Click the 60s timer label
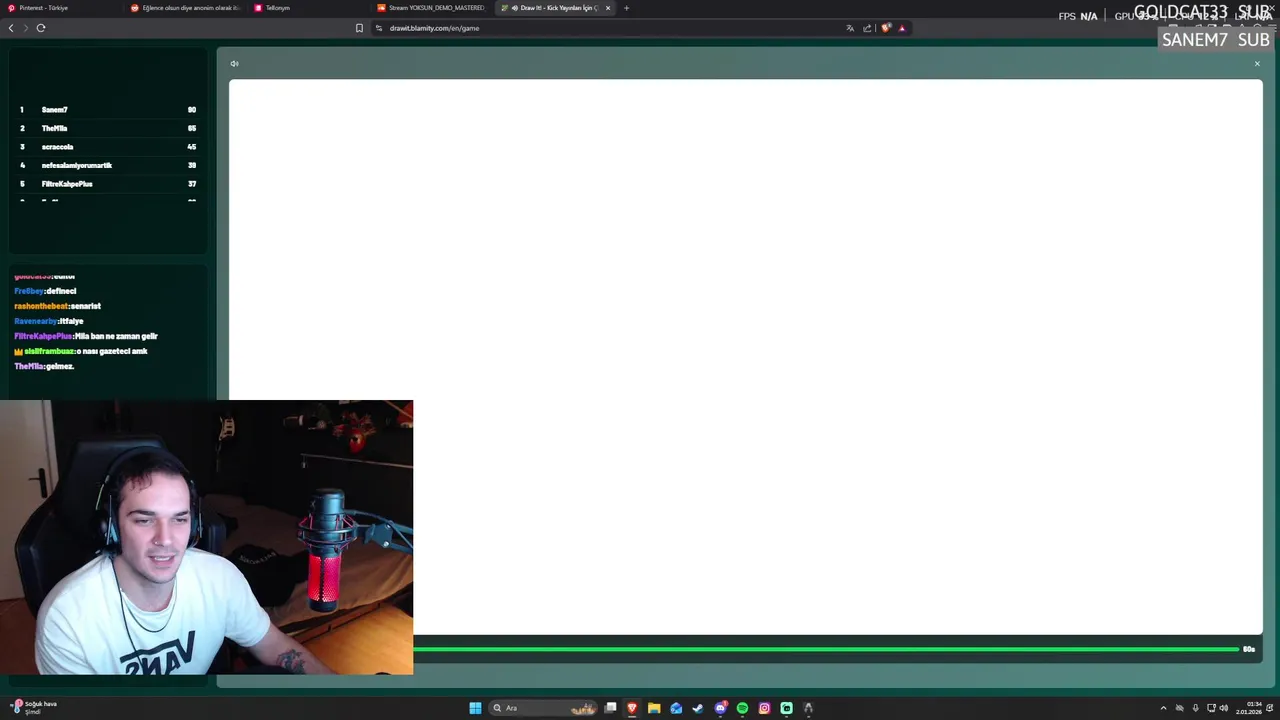This screenshot has width=1280, height=720. click(1249, 650)
